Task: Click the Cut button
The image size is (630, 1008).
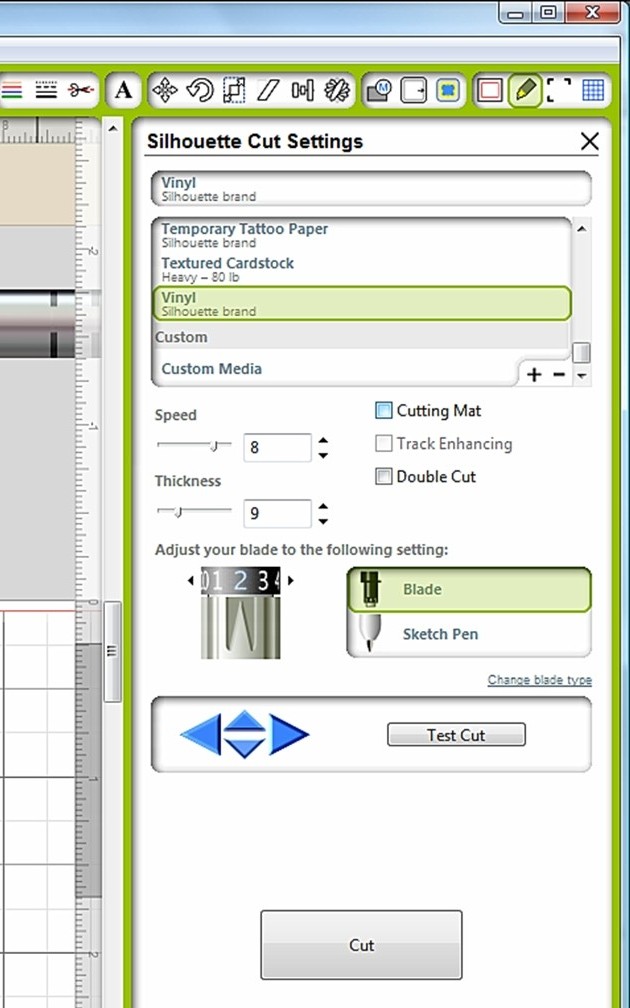Action: [361, 945]
